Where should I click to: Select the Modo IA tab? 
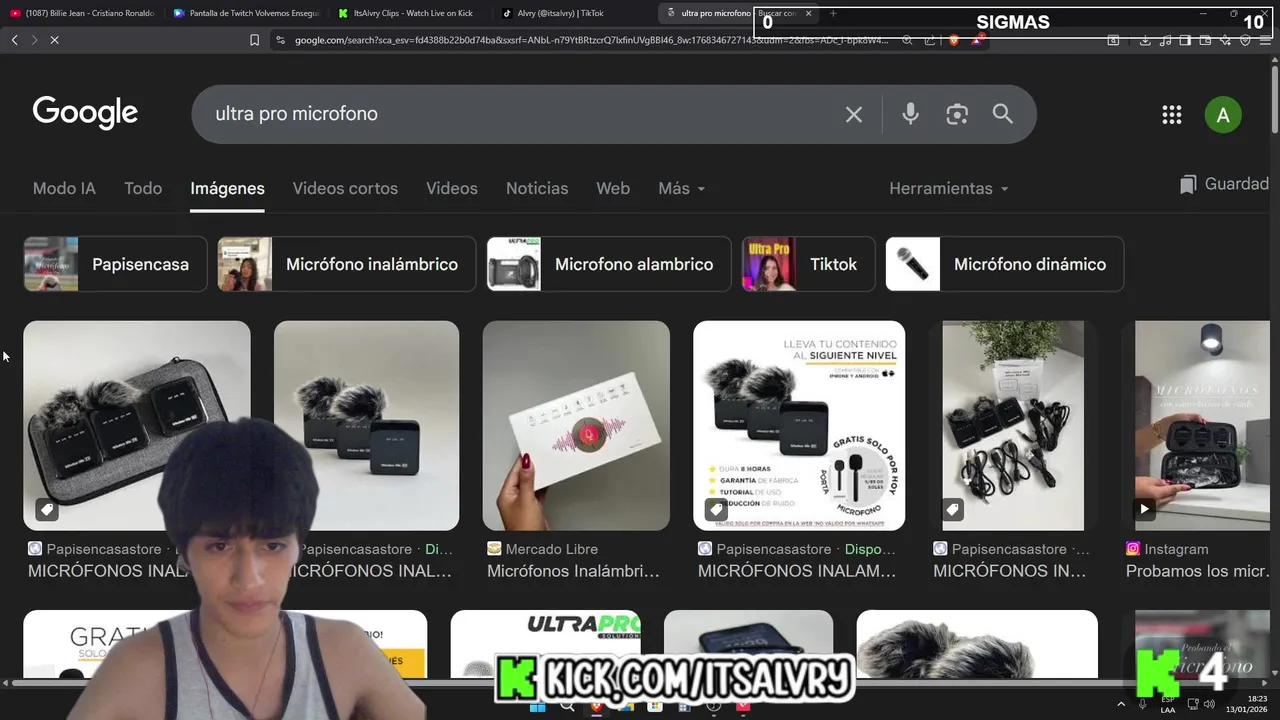pyautogui.click(x=64, y=188)
